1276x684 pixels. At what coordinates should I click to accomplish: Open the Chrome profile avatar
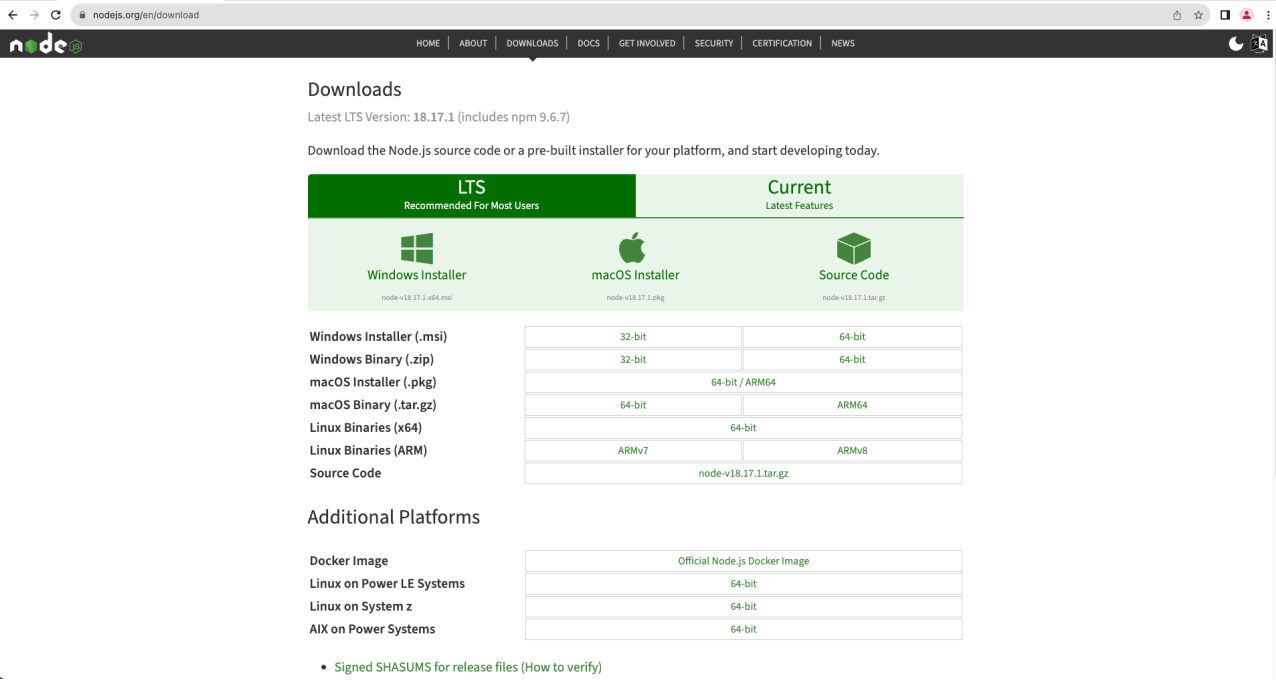[1246, 15]
